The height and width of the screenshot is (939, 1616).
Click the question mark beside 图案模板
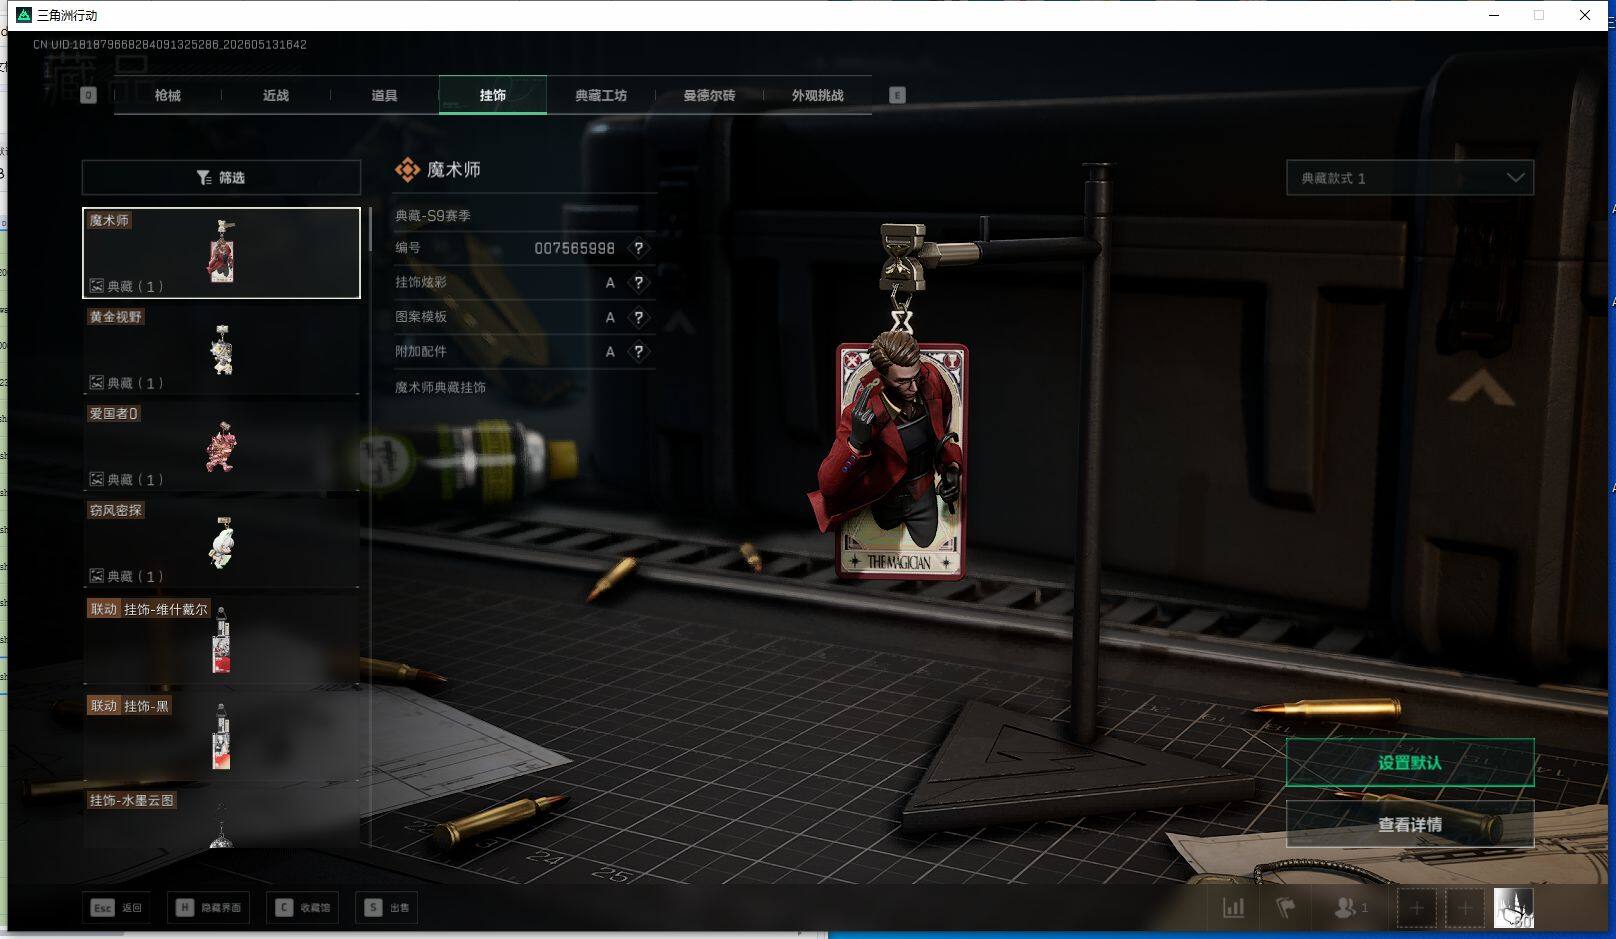pos(639,317)
